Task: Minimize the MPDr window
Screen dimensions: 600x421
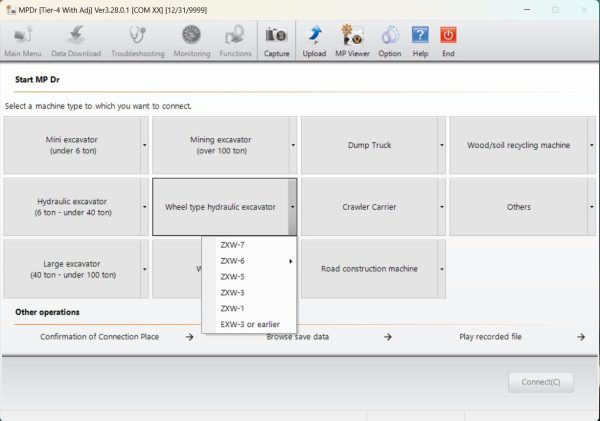Action: 527,10
